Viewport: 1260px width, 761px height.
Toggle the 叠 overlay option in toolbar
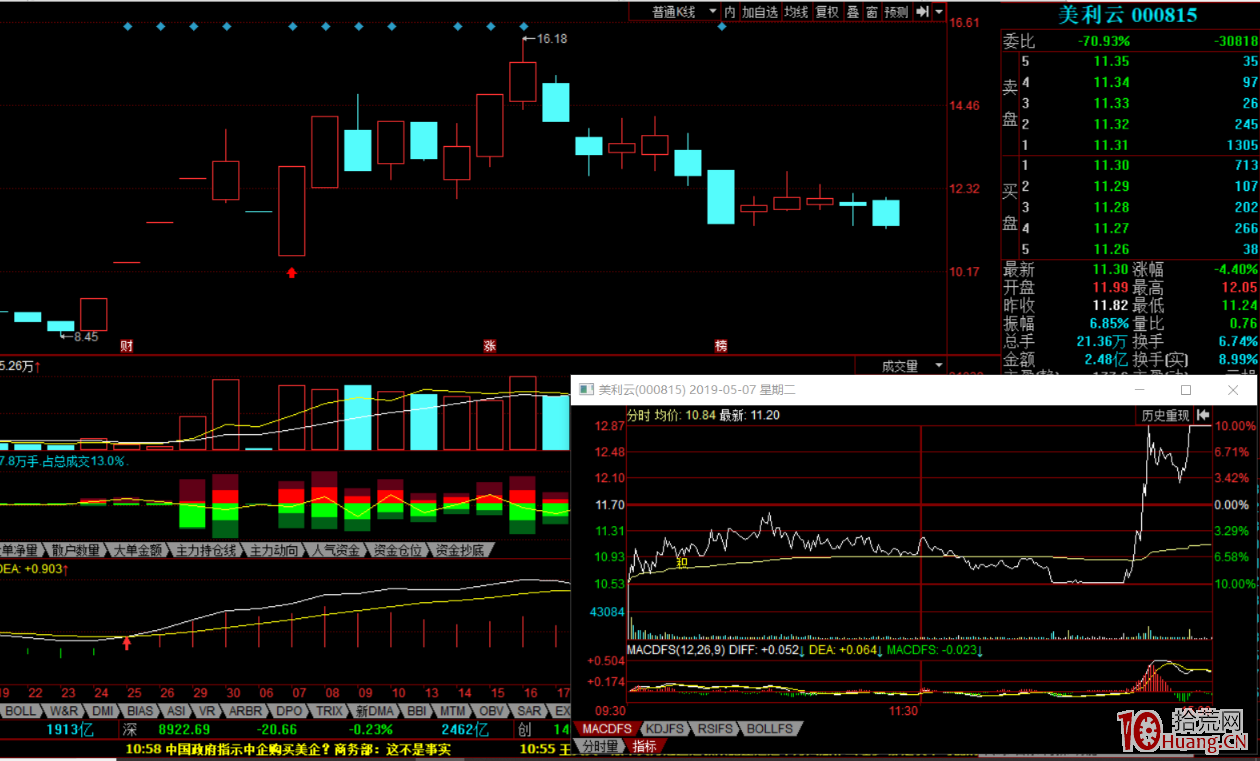(x=852, y=12)
